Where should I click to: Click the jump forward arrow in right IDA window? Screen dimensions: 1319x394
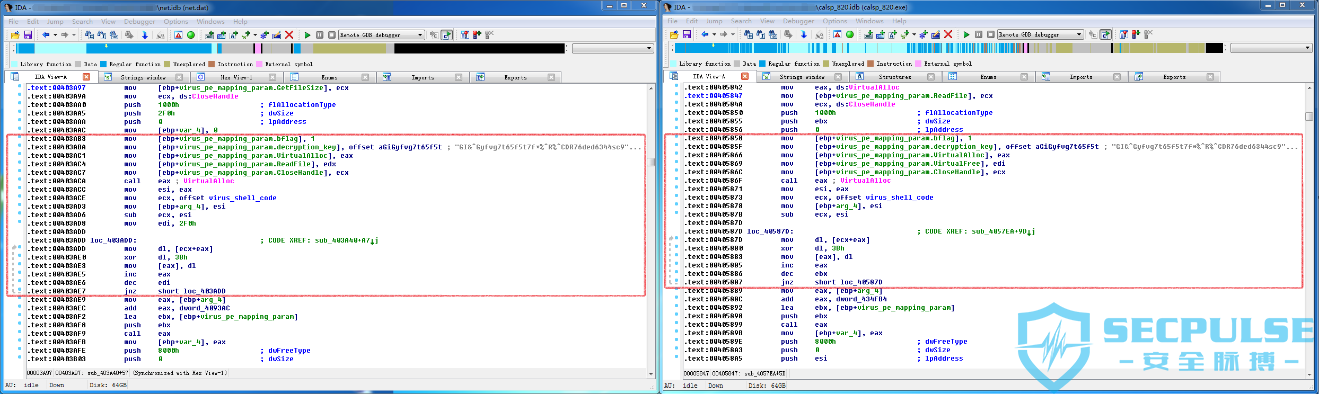723,35
